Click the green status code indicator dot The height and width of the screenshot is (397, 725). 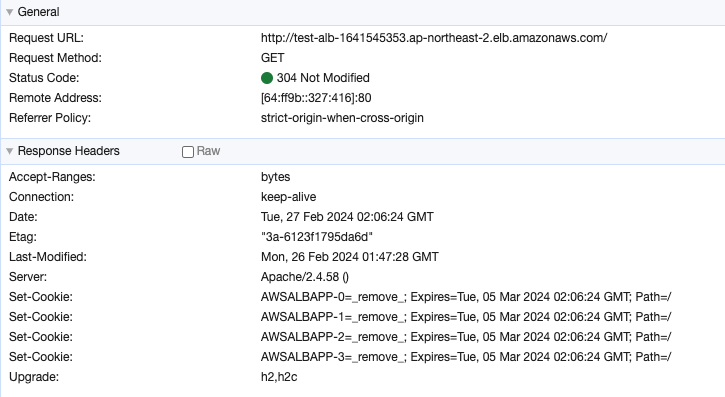[x=267, y=78]
